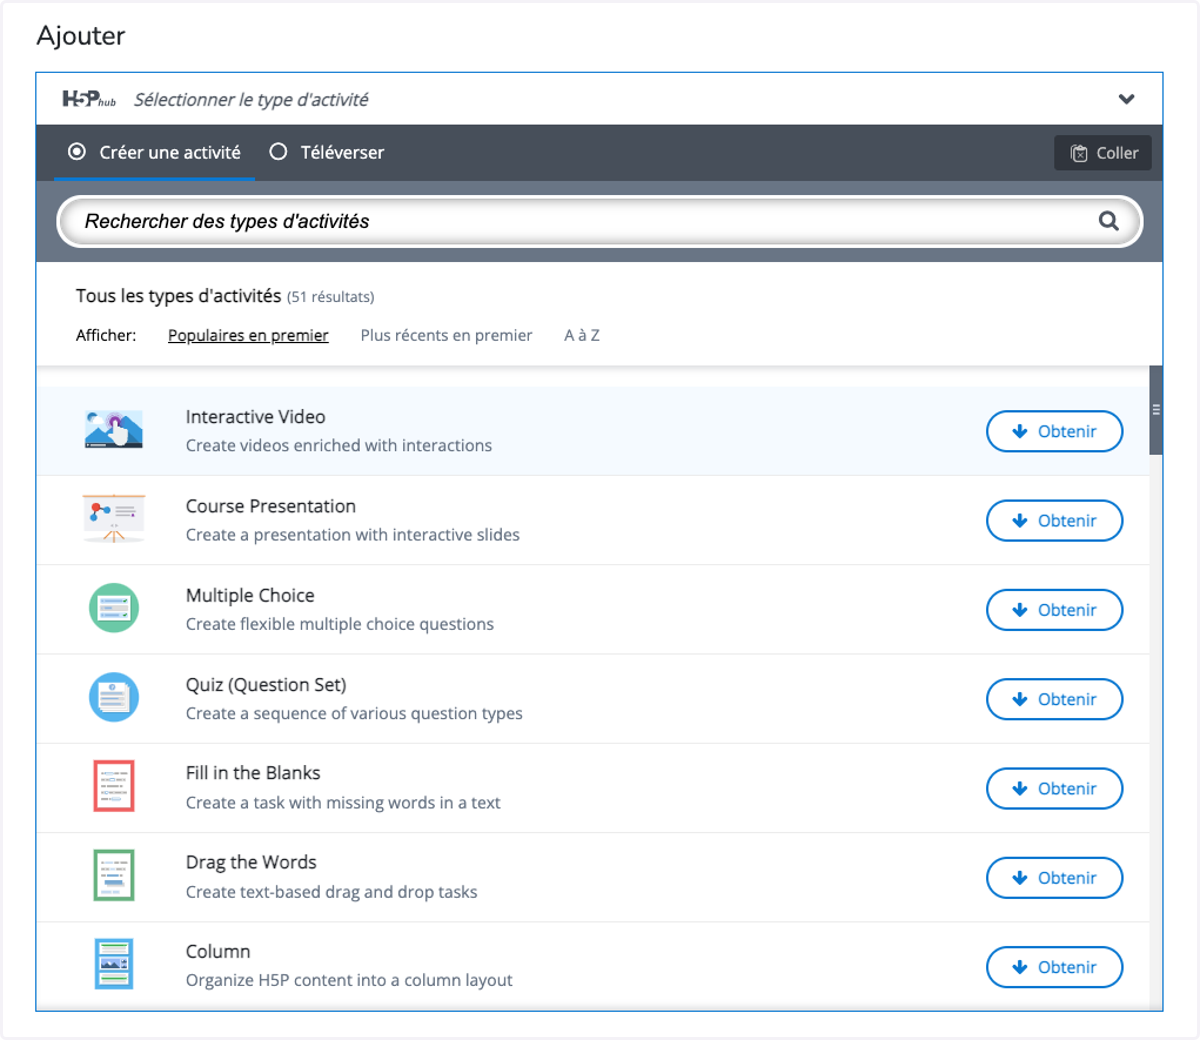Open the Course Presentation title
Screen dimensions: 1200x1040
tap(271, 506)
